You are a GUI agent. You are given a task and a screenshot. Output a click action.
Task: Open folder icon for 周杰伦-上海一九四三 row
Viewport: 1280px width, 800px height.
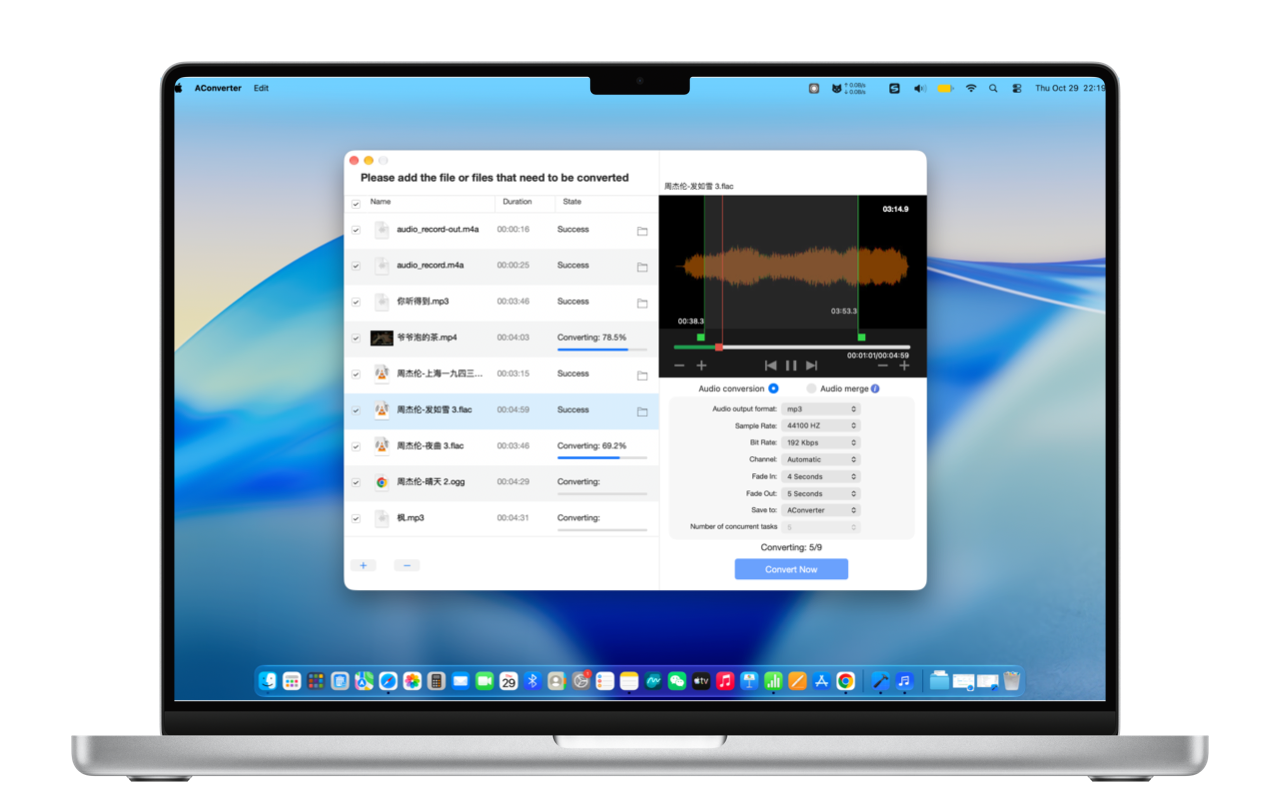(642, 375)
